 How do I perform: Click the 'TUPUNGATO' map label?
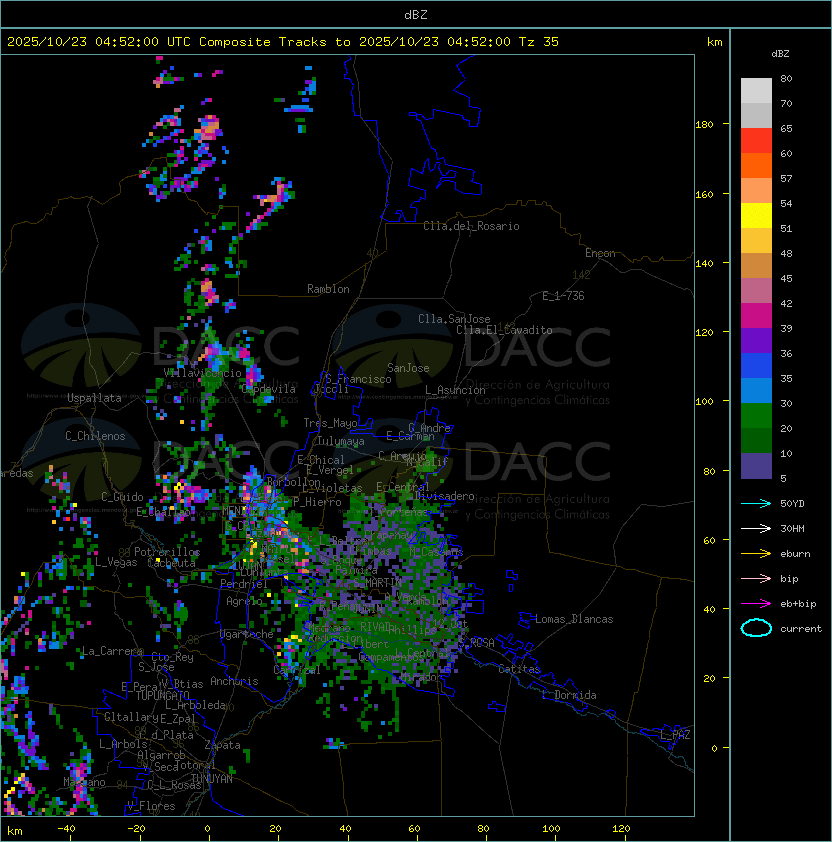(x=162, y=695)
